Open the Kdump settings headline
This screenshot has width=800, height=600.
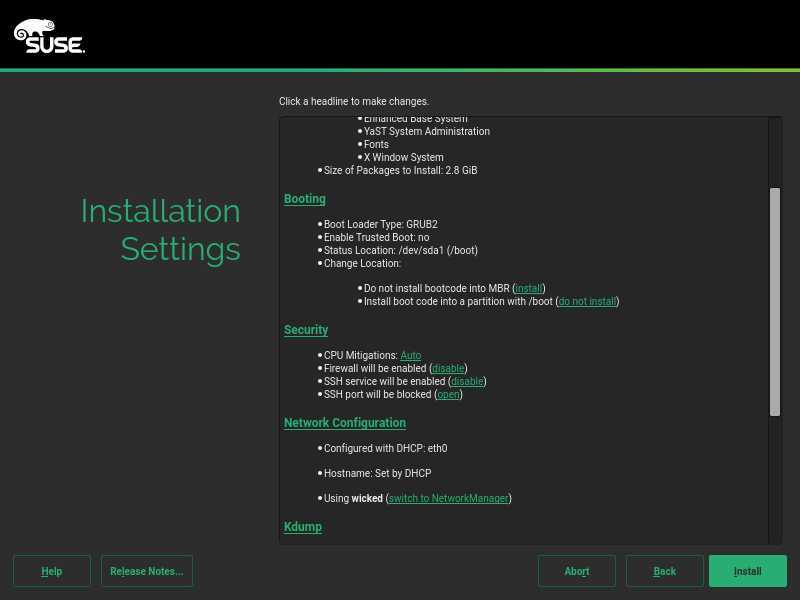click(303, 527)
